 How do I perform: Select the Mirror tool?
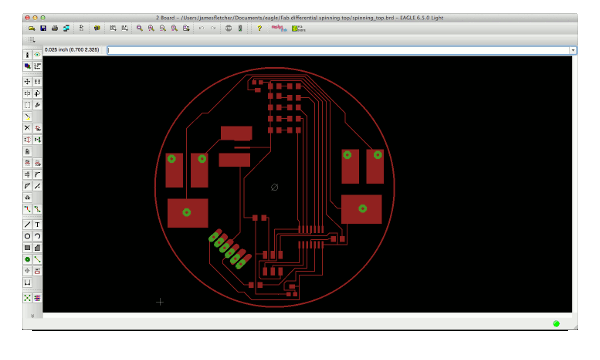[x=27, y=93]
